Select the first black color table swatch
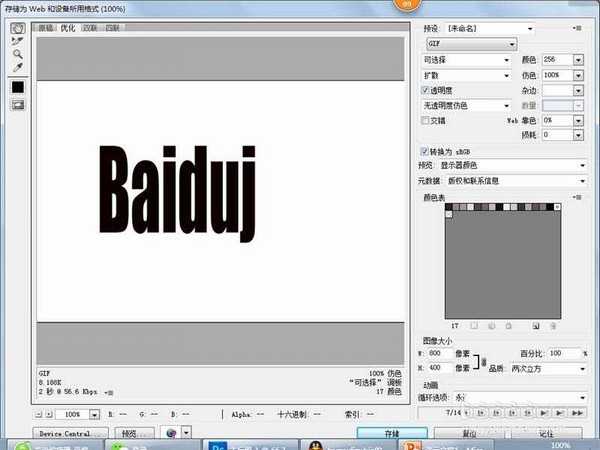 (449, 207)
